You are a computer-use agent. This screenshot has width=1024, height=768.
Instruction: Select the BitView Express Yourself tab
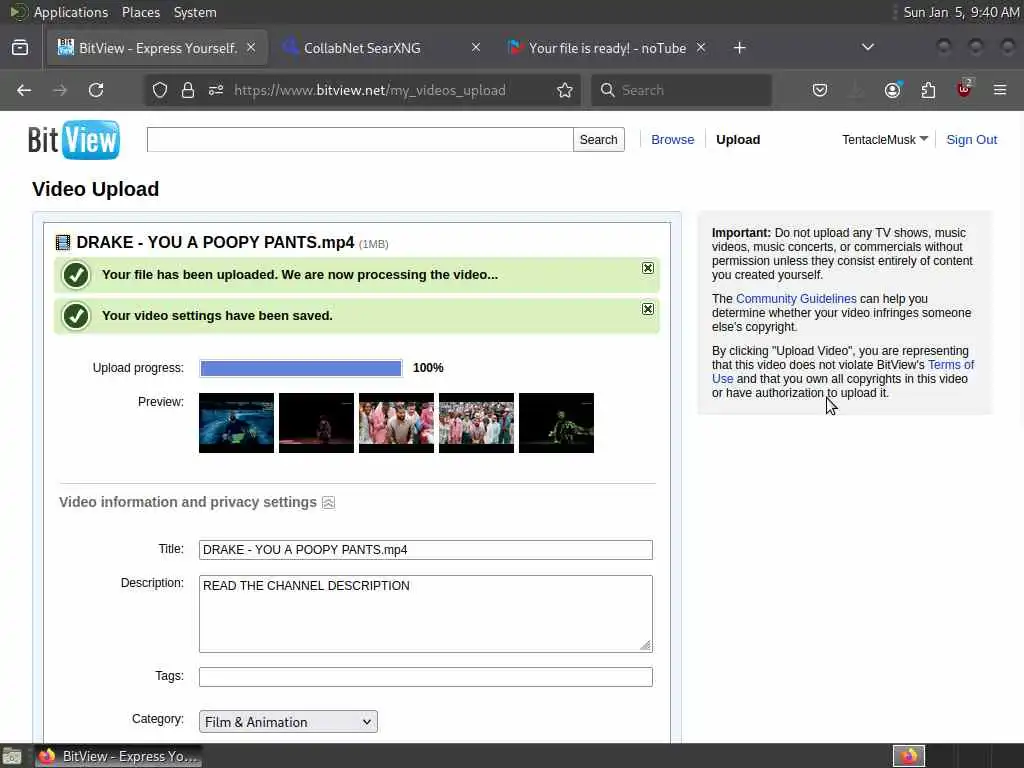[x=157, y=48]
